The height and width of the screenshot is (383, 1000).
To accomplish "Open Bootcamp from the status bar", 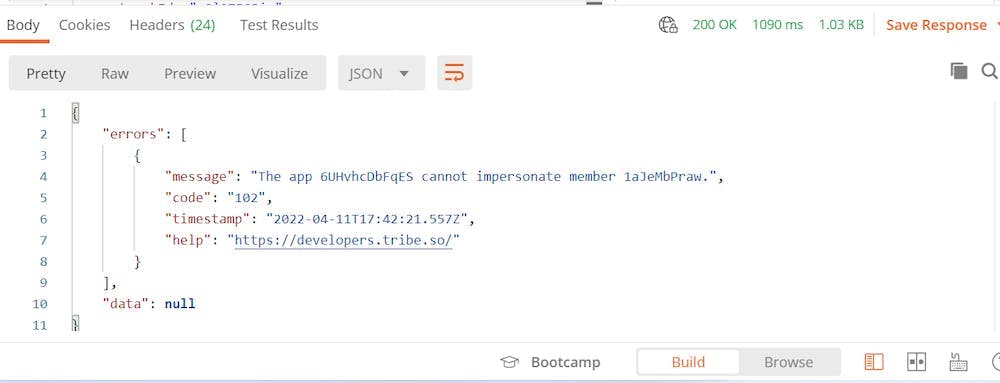I will (550, 362).
